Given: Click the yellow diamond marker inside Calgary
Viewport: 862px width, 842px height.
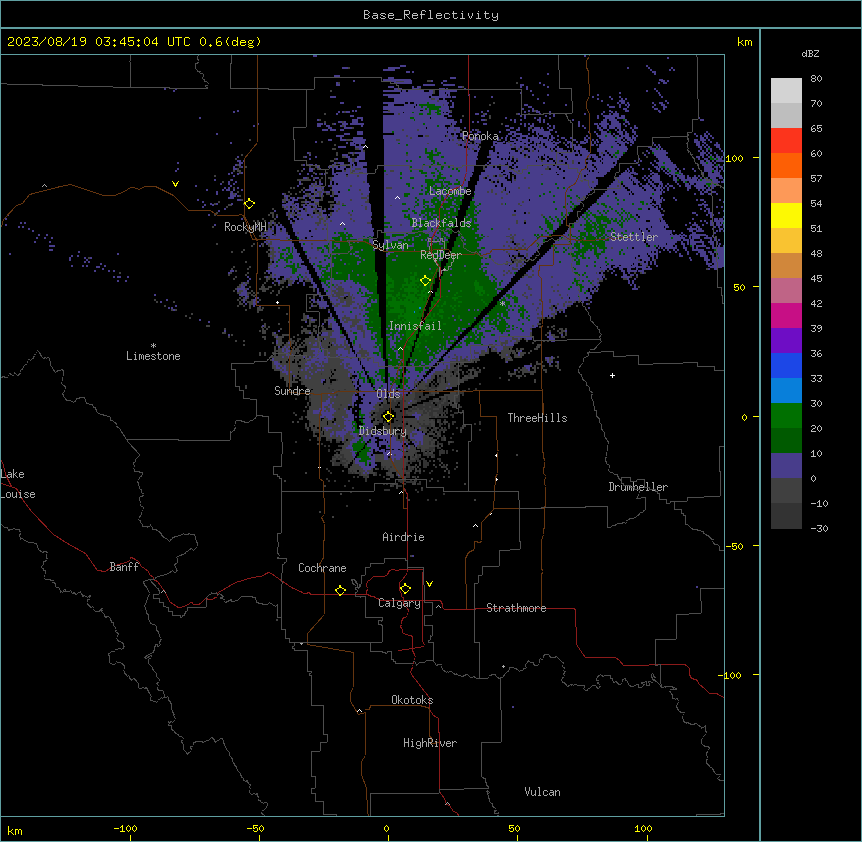Looking at the screenshot, I should [x=405, y=589].
